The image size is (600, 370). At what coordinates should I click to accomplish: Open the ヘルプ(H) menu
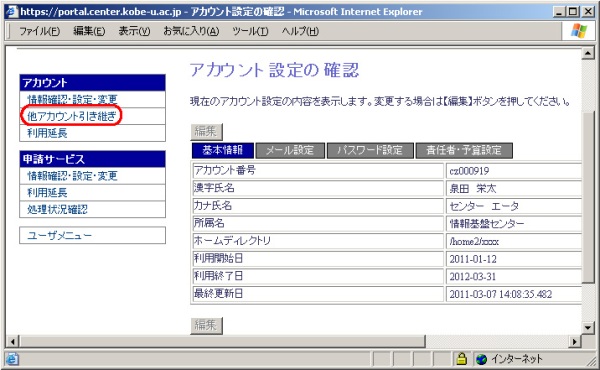tap(300, 31)
